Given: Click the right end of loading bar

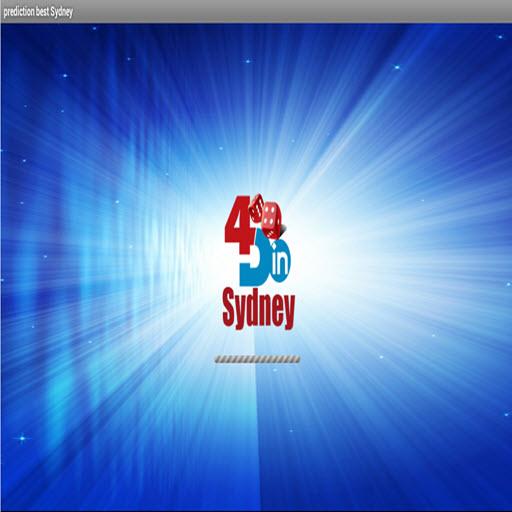Looking at the screenshot, I should coord(297,359).
